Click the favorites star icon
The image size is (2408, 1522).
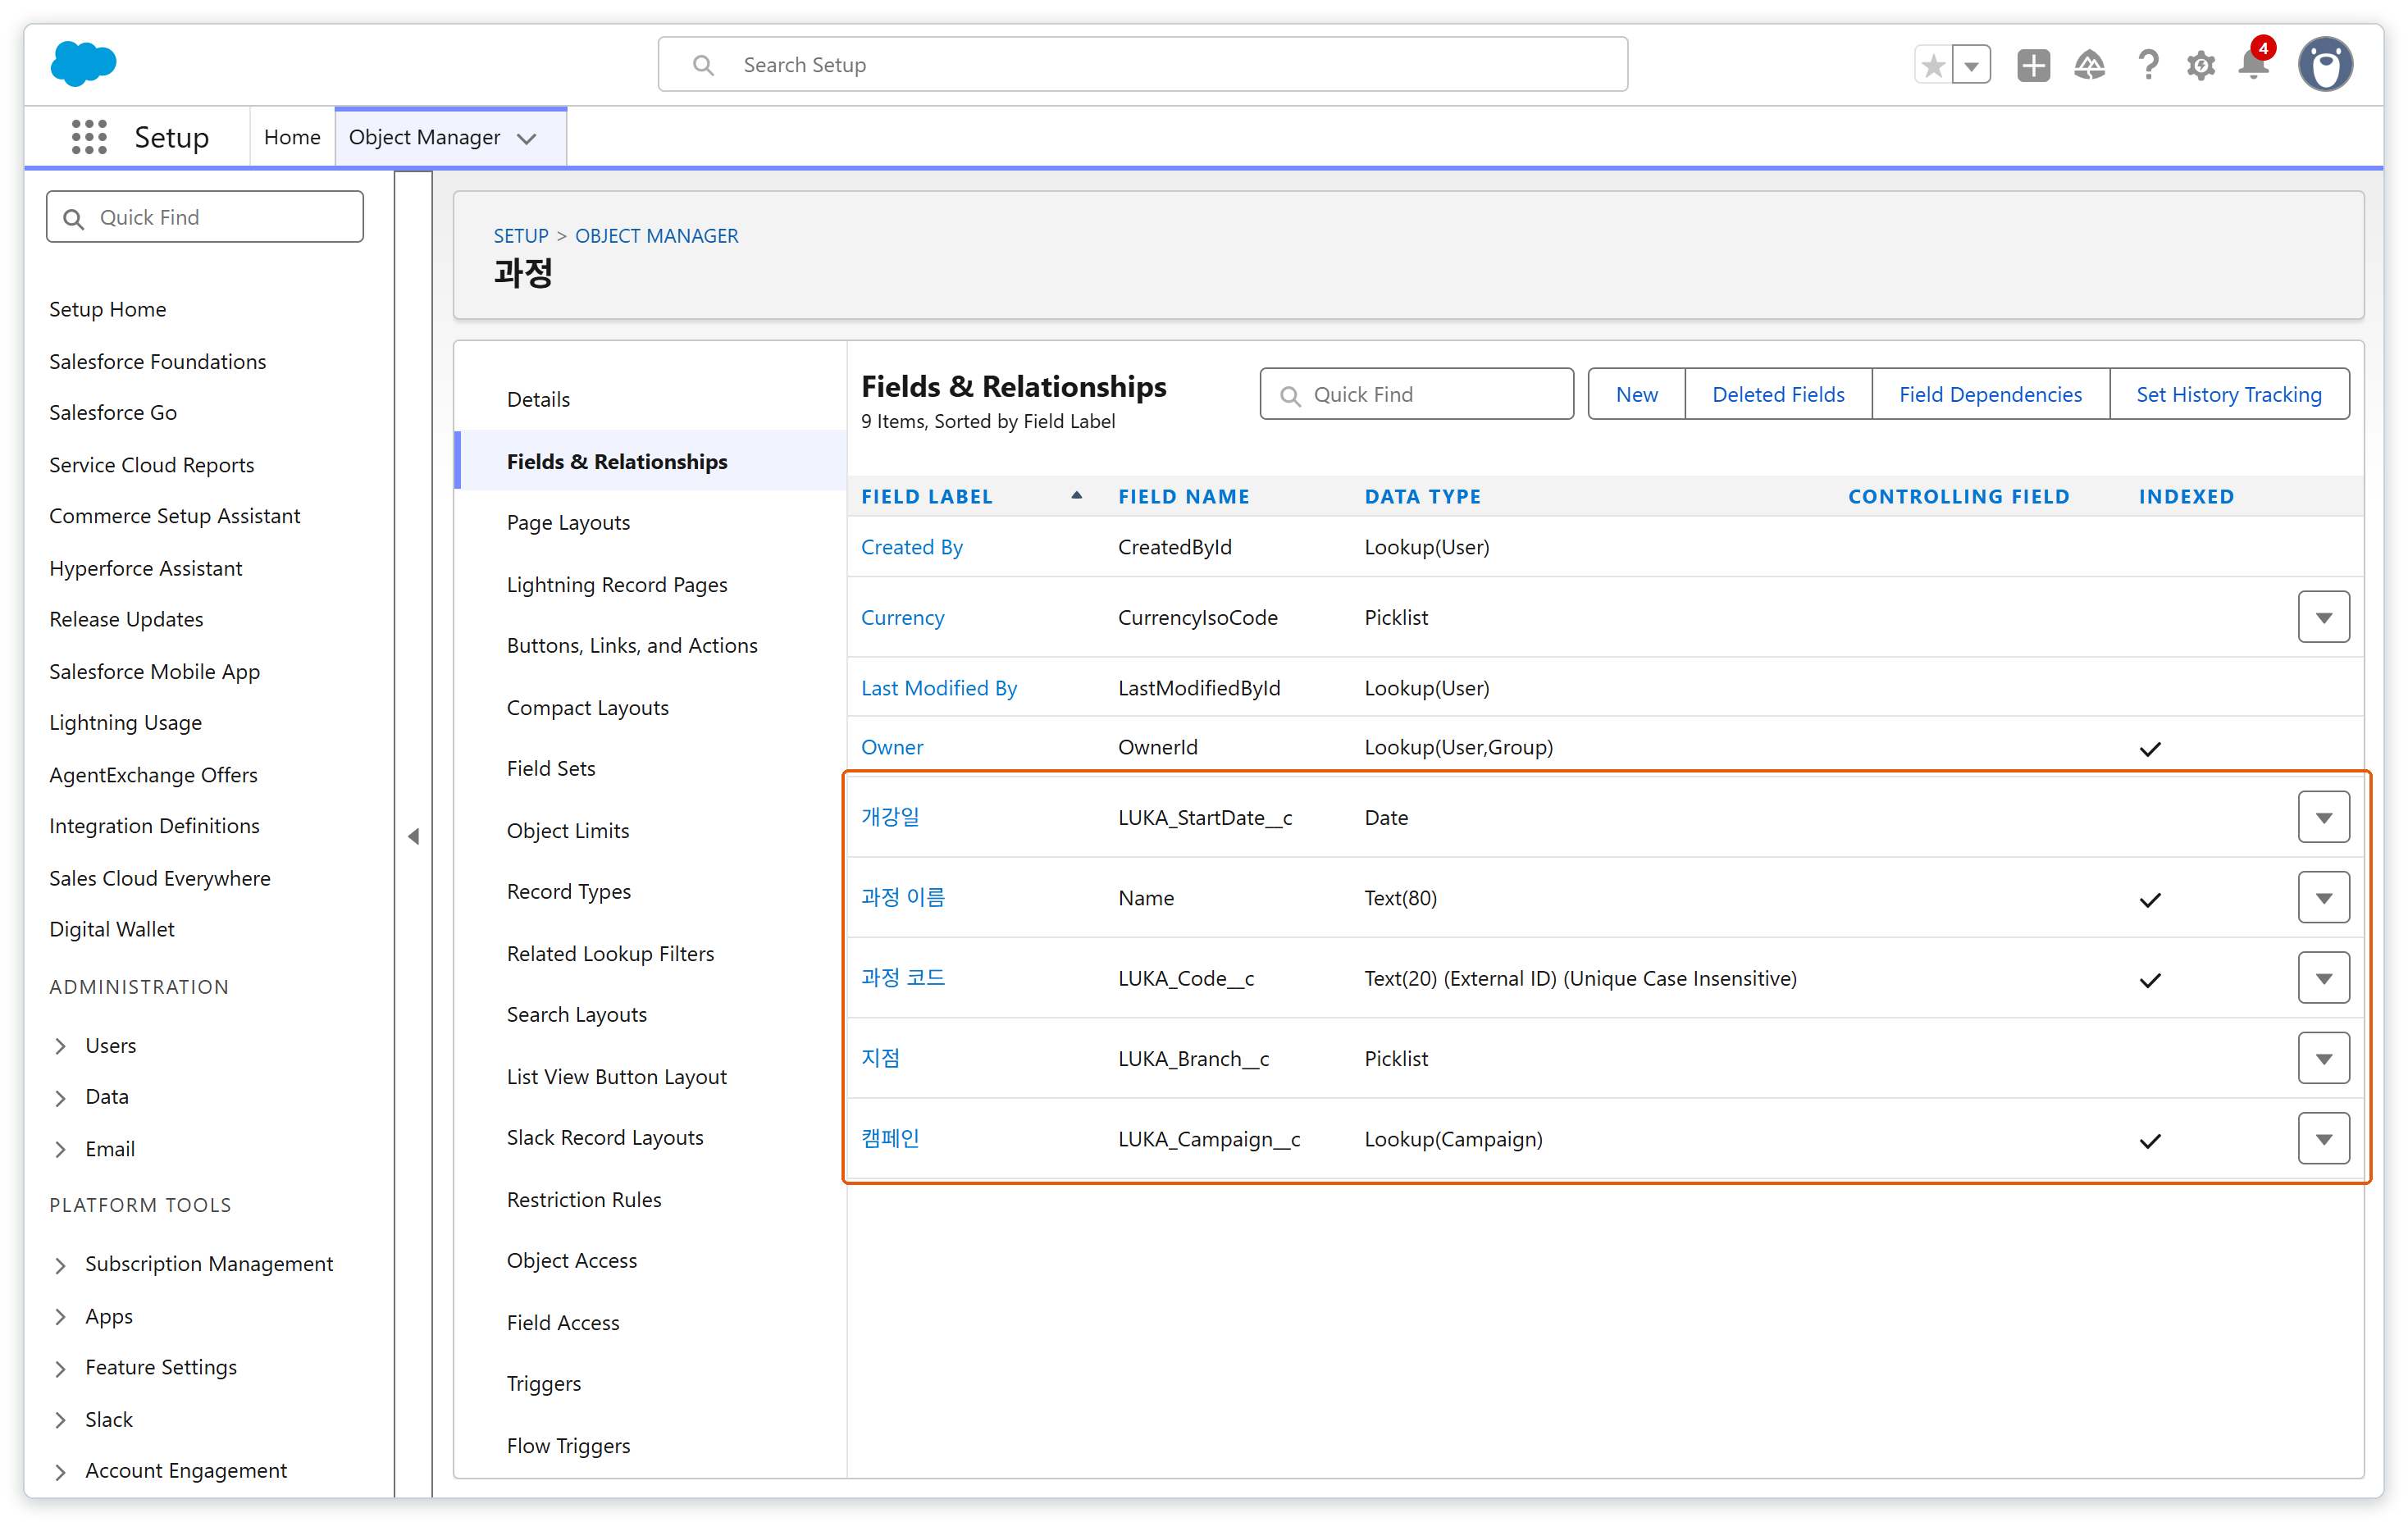pos(1933,66)
